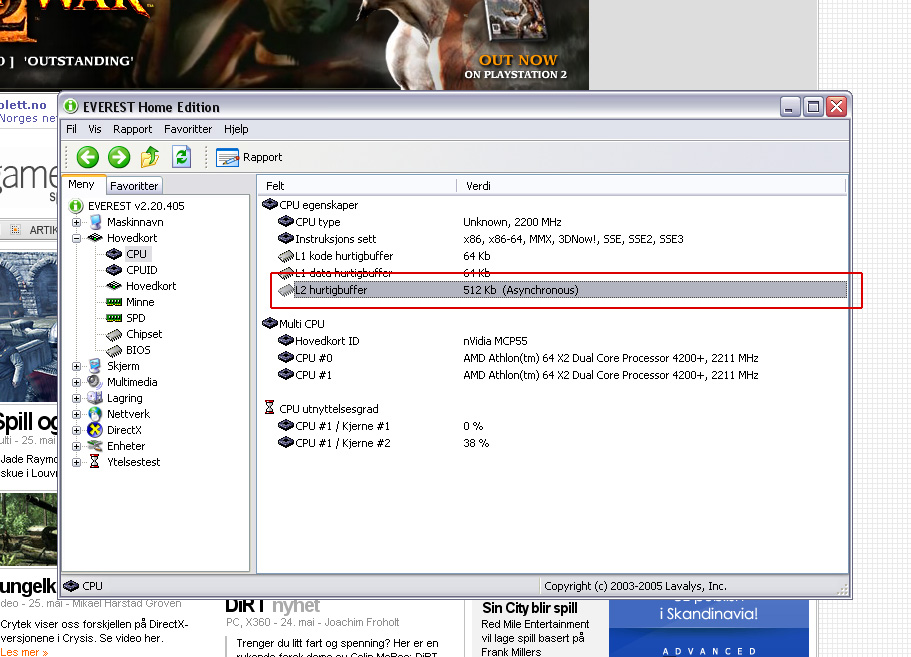Viewport: 911px width, 657px height.
Task: Expand the Skjerm tree node
Action: click(76, 367)
